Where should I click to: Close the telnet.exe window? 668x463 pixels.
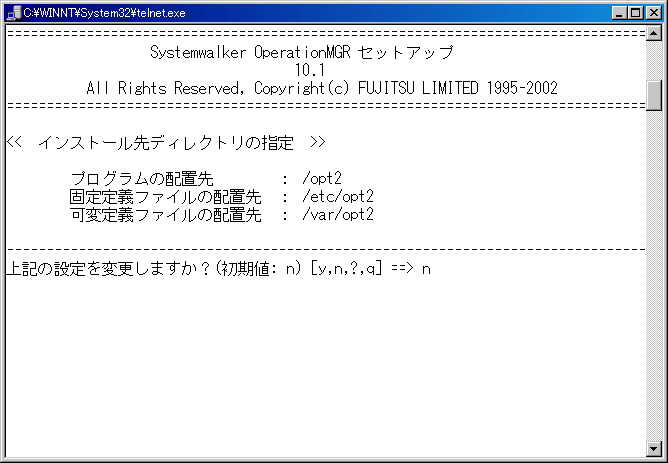tap(653, 13)
